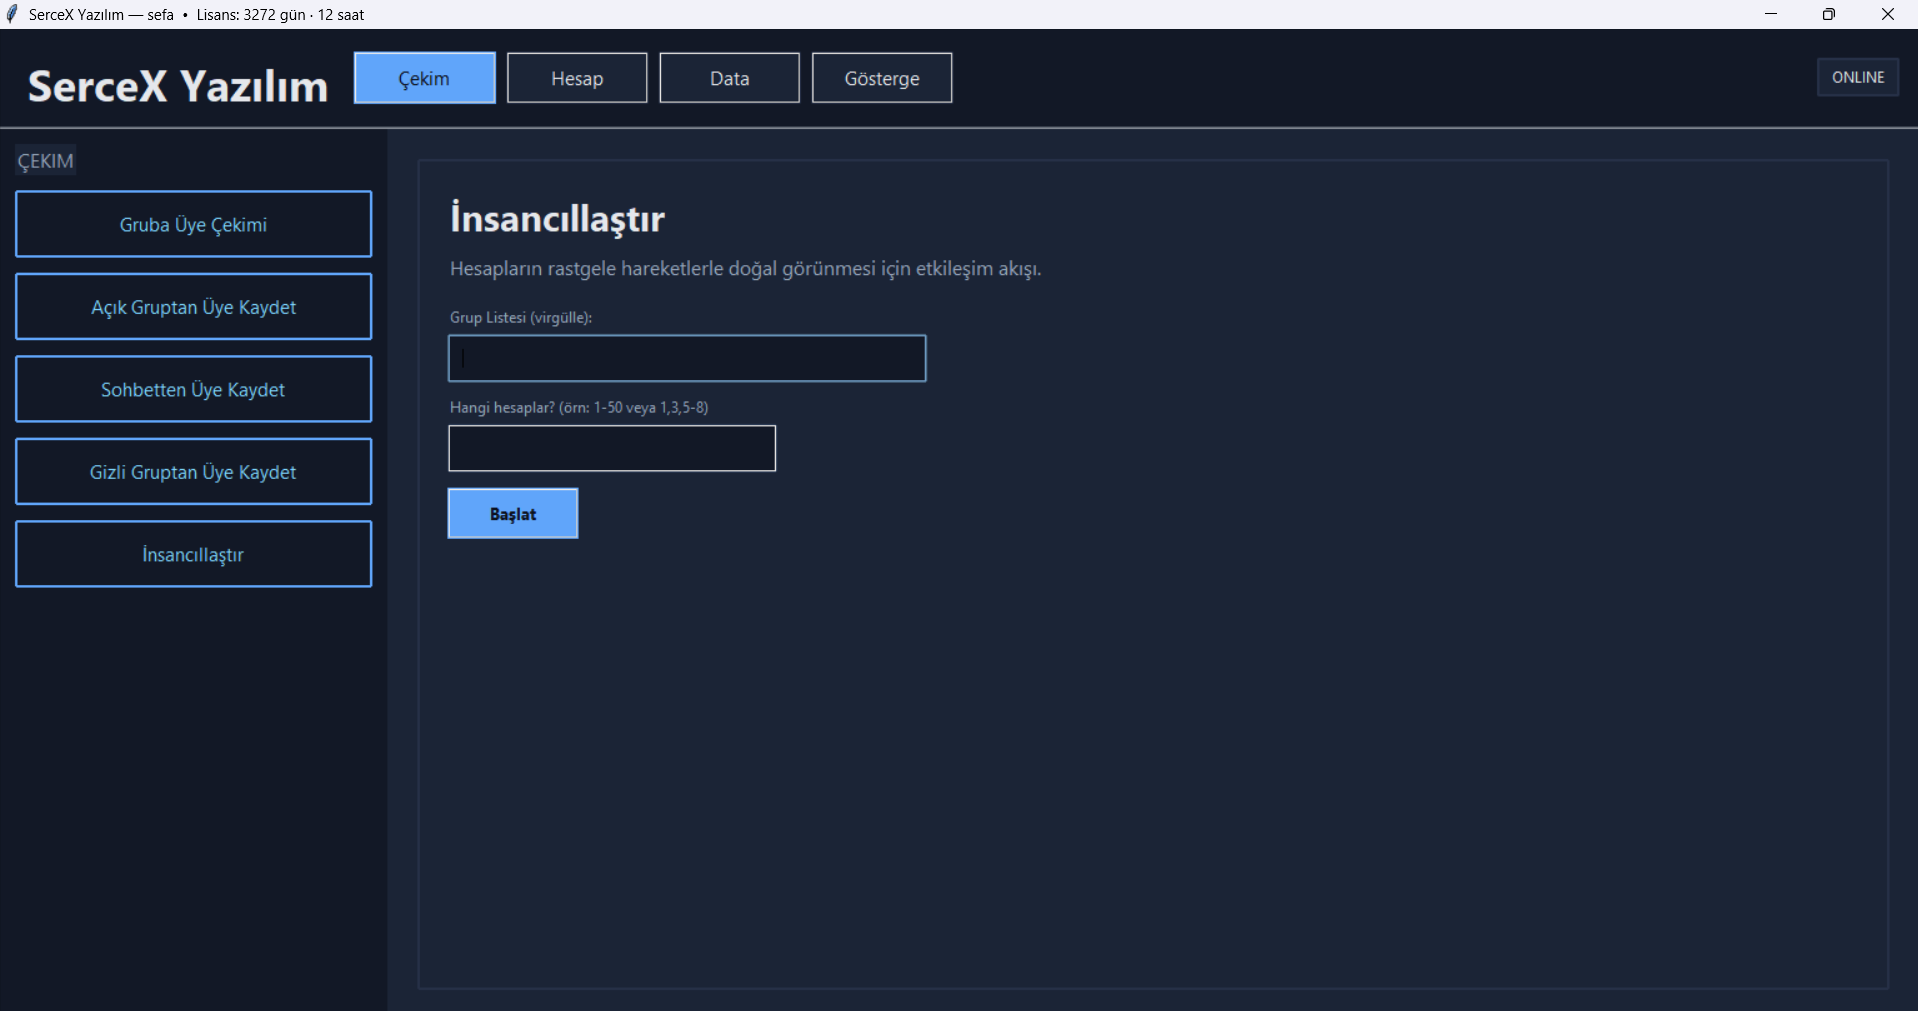1918x1011 pixels.
Task: Choose Açık Gruptan Üye Kaydet
Action: click(193, 307)
